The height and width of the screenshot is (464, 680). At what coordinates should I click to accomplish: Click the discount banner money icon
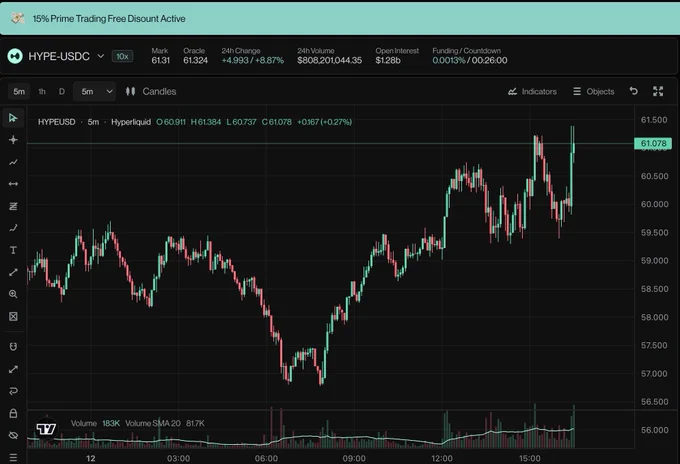tap(17, 18)
